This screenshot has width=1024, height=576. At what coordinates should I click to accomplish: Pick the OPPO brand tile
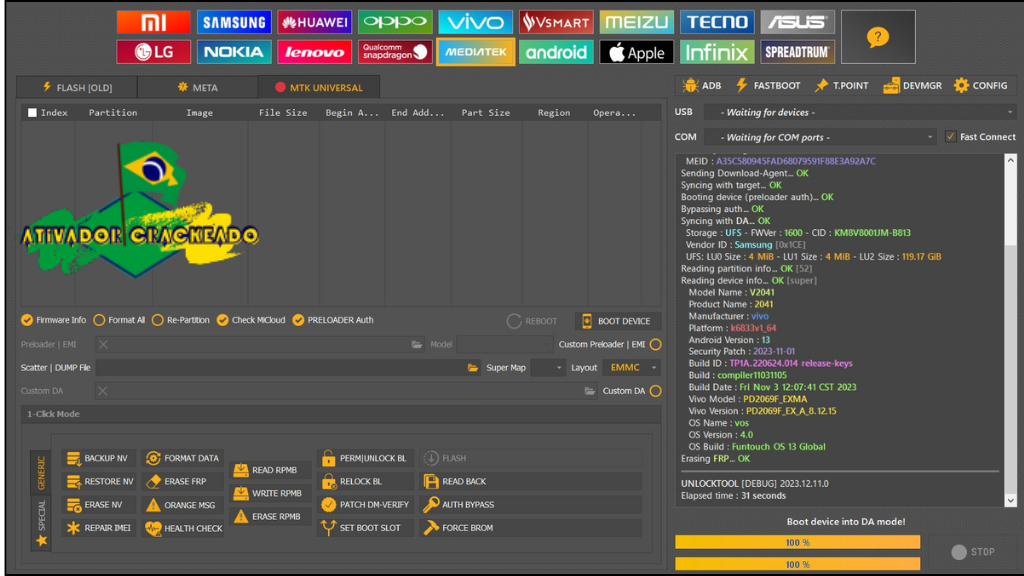[x=395, y=22]
